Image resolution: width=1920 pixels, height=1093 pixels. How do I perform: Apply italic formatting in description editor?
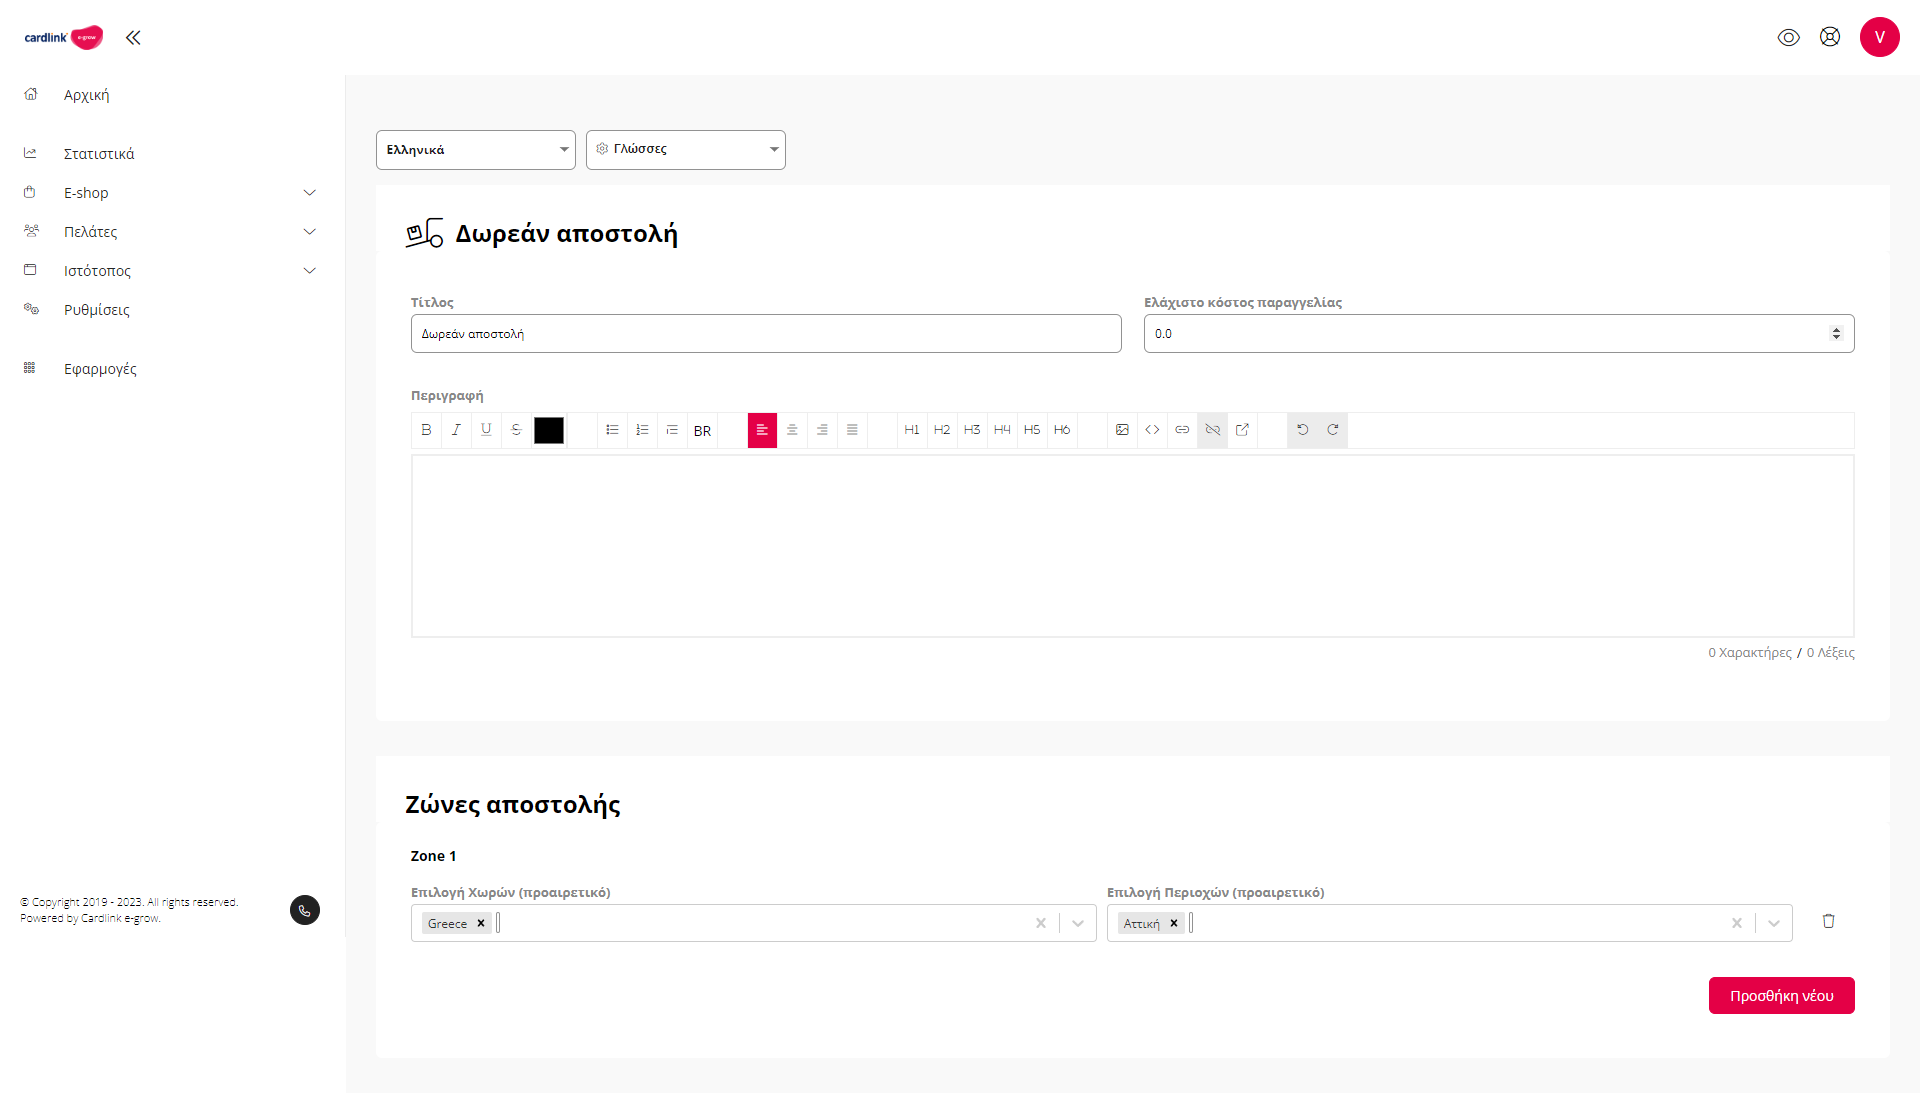(x=456, y=430)
